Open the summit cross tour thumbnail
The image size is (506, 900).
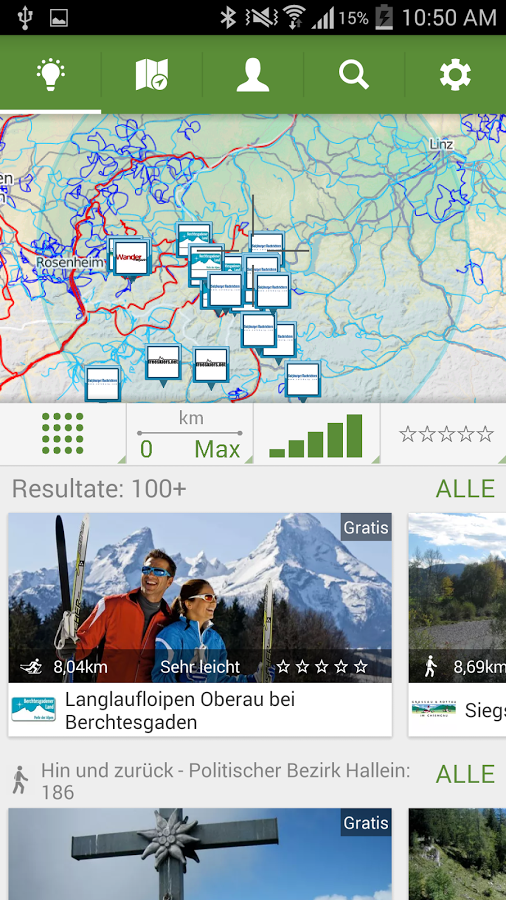coord(200,854)
